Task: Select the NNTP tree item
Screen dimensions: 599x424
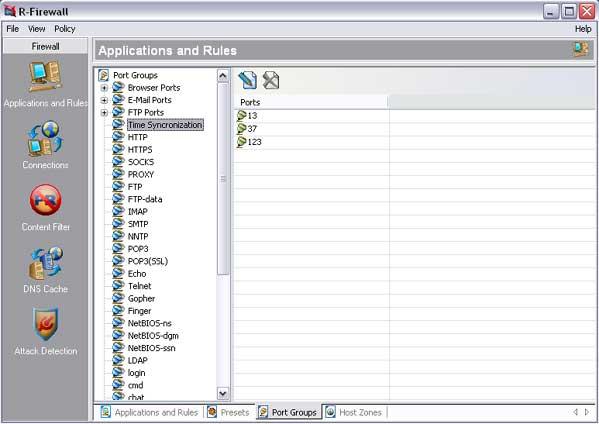Action: pyautogui.click(x=138, y=236)
